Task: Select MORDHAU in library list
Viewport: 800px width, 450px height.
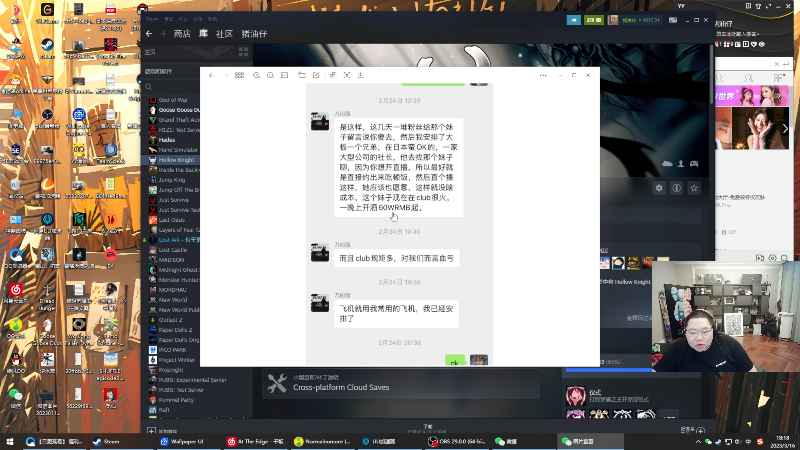Action: 172,290
